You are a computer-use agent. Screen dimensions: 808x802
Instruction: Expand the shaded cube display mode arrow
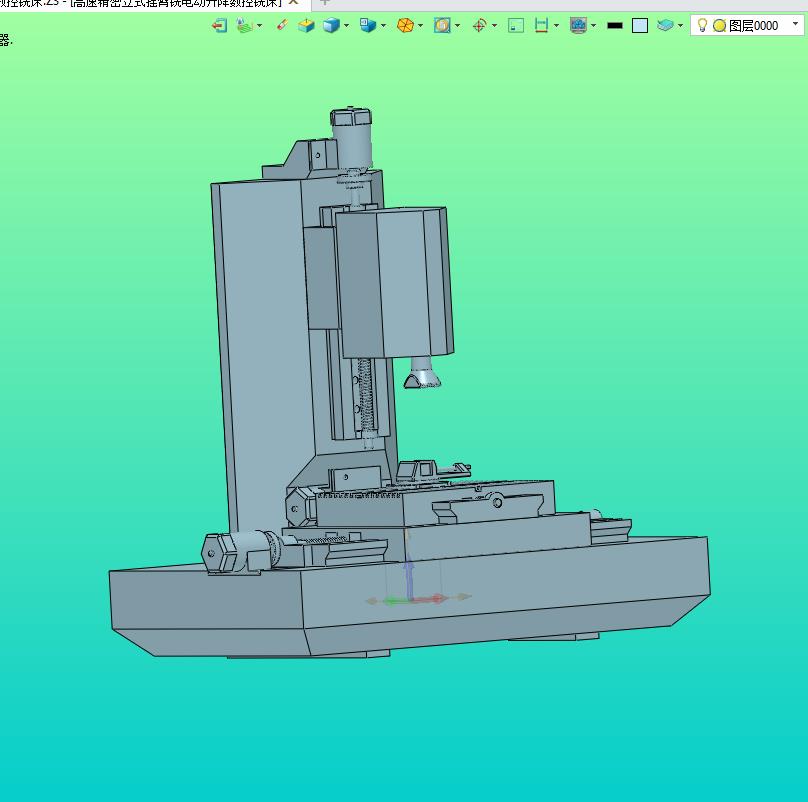[x=347, y=25]
